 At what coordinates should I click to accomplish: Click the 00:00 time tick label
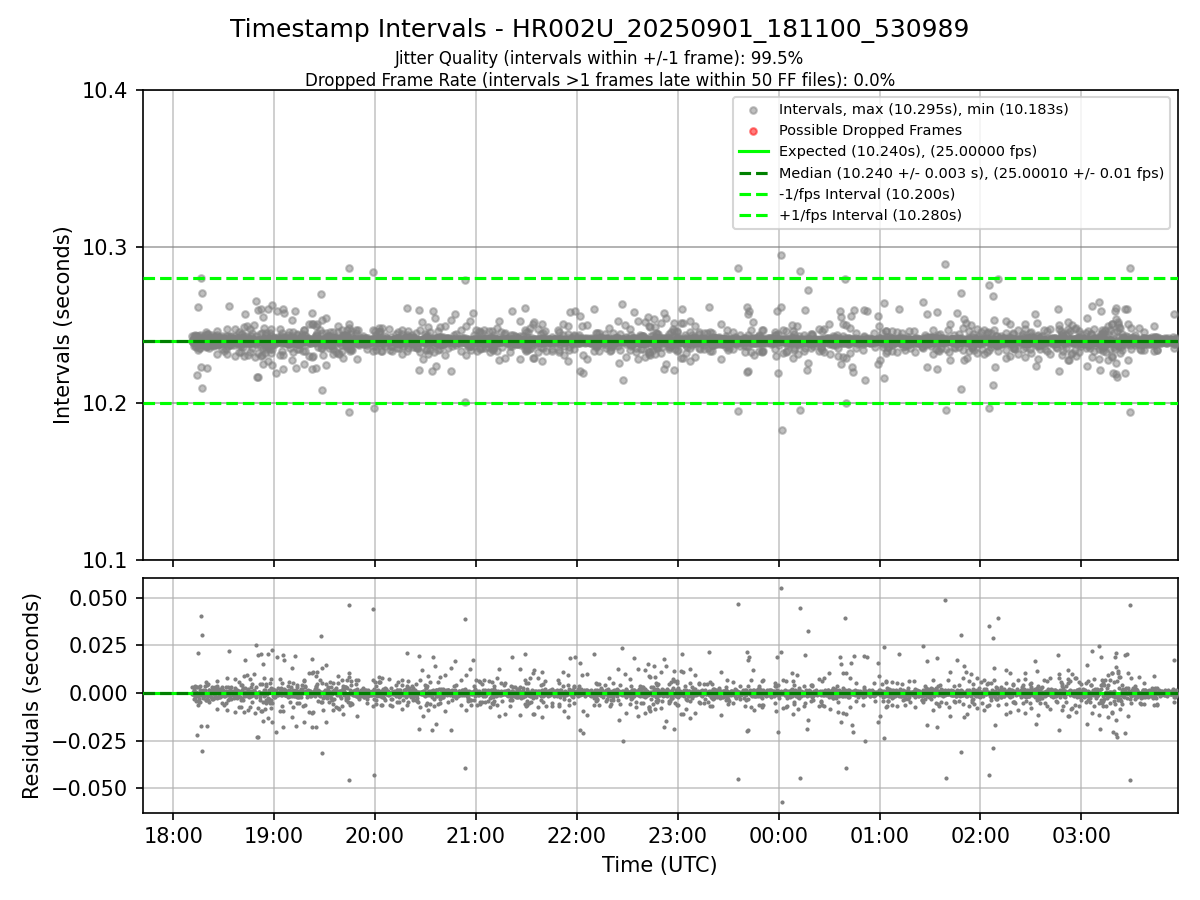(778, 835)
